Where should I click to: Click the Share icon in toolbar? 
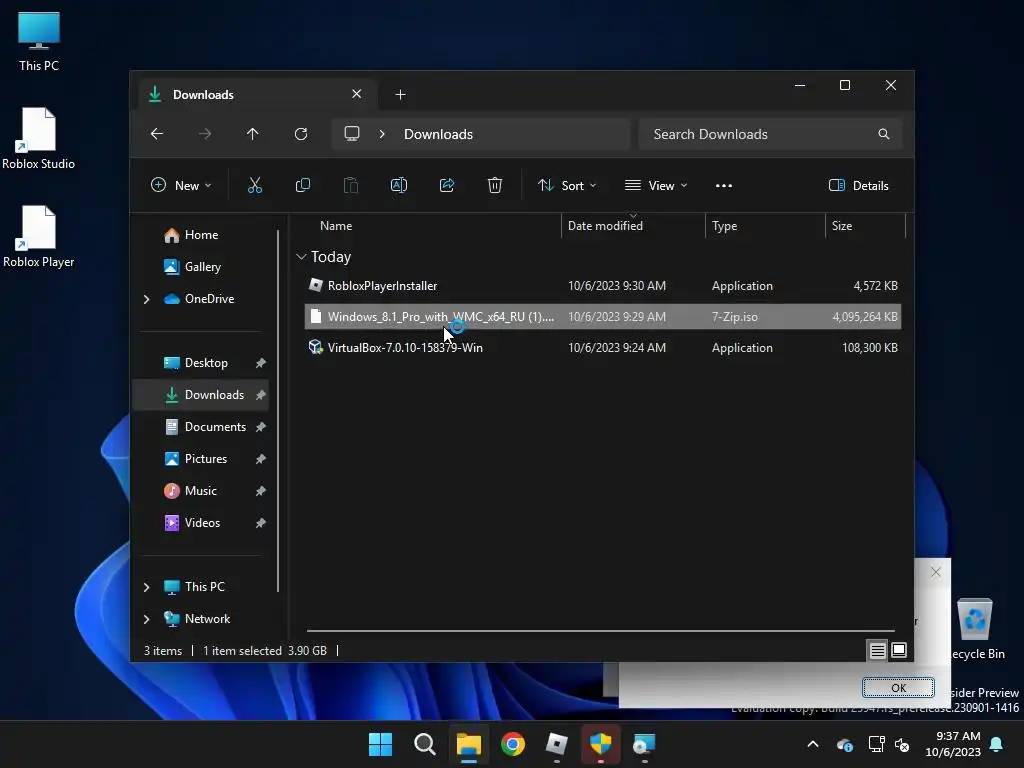point(447,185)
